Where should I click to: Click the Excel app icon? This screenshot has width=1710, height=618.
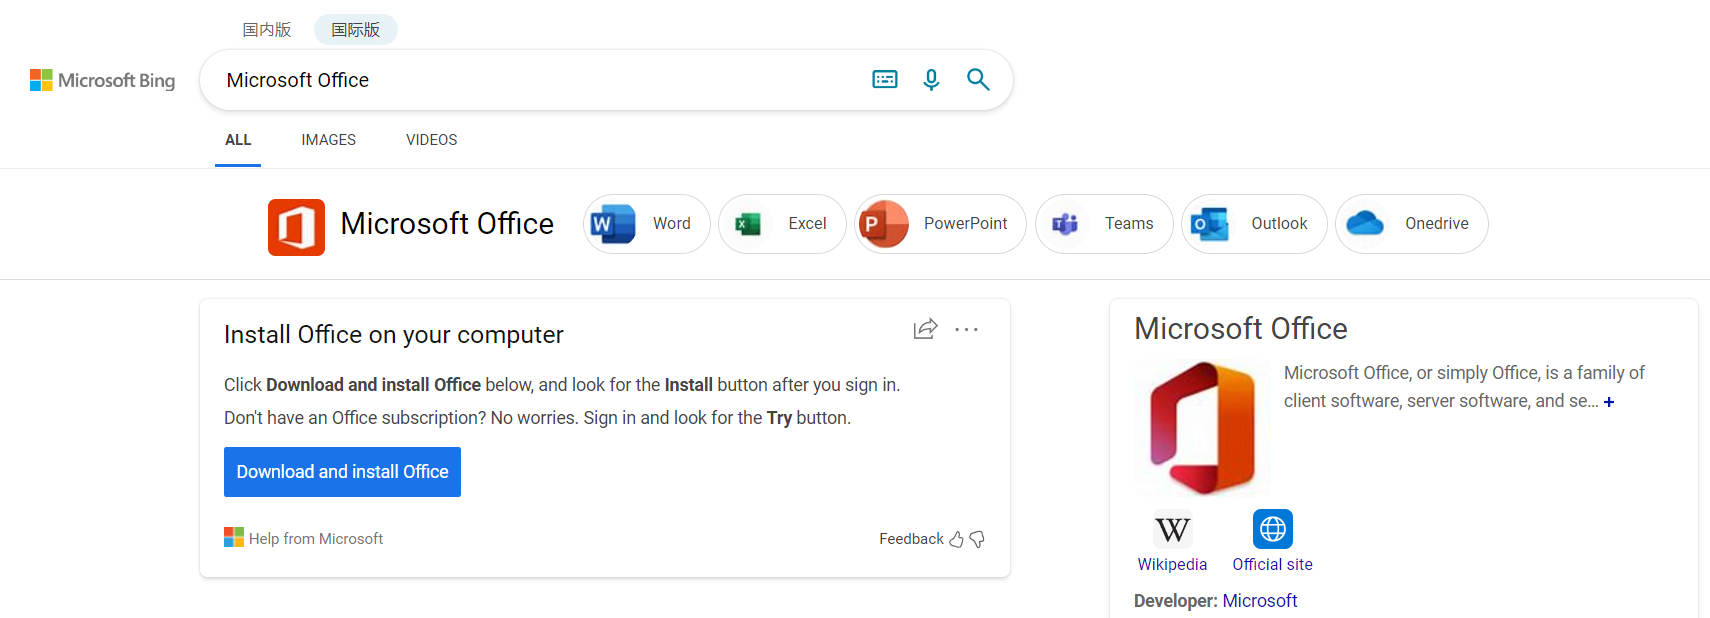(x=748, y=224)
